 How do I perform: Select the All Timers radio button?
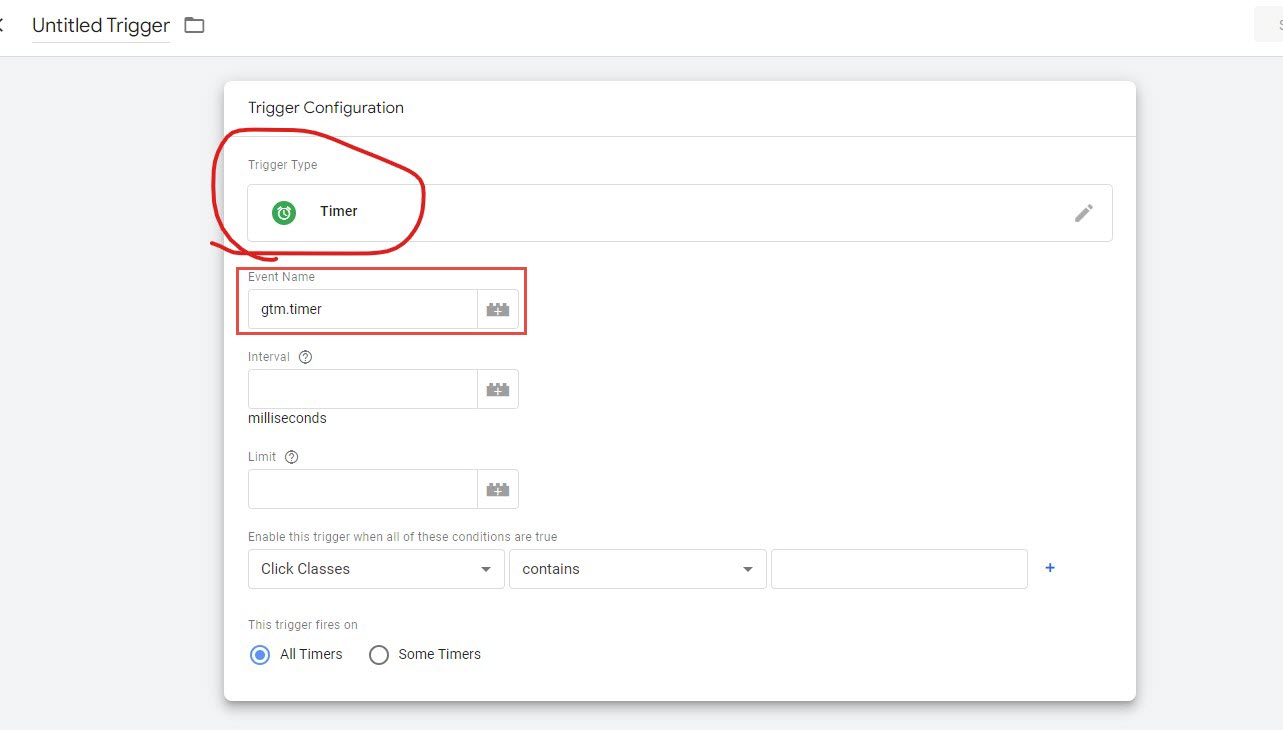tap(260, 655)
